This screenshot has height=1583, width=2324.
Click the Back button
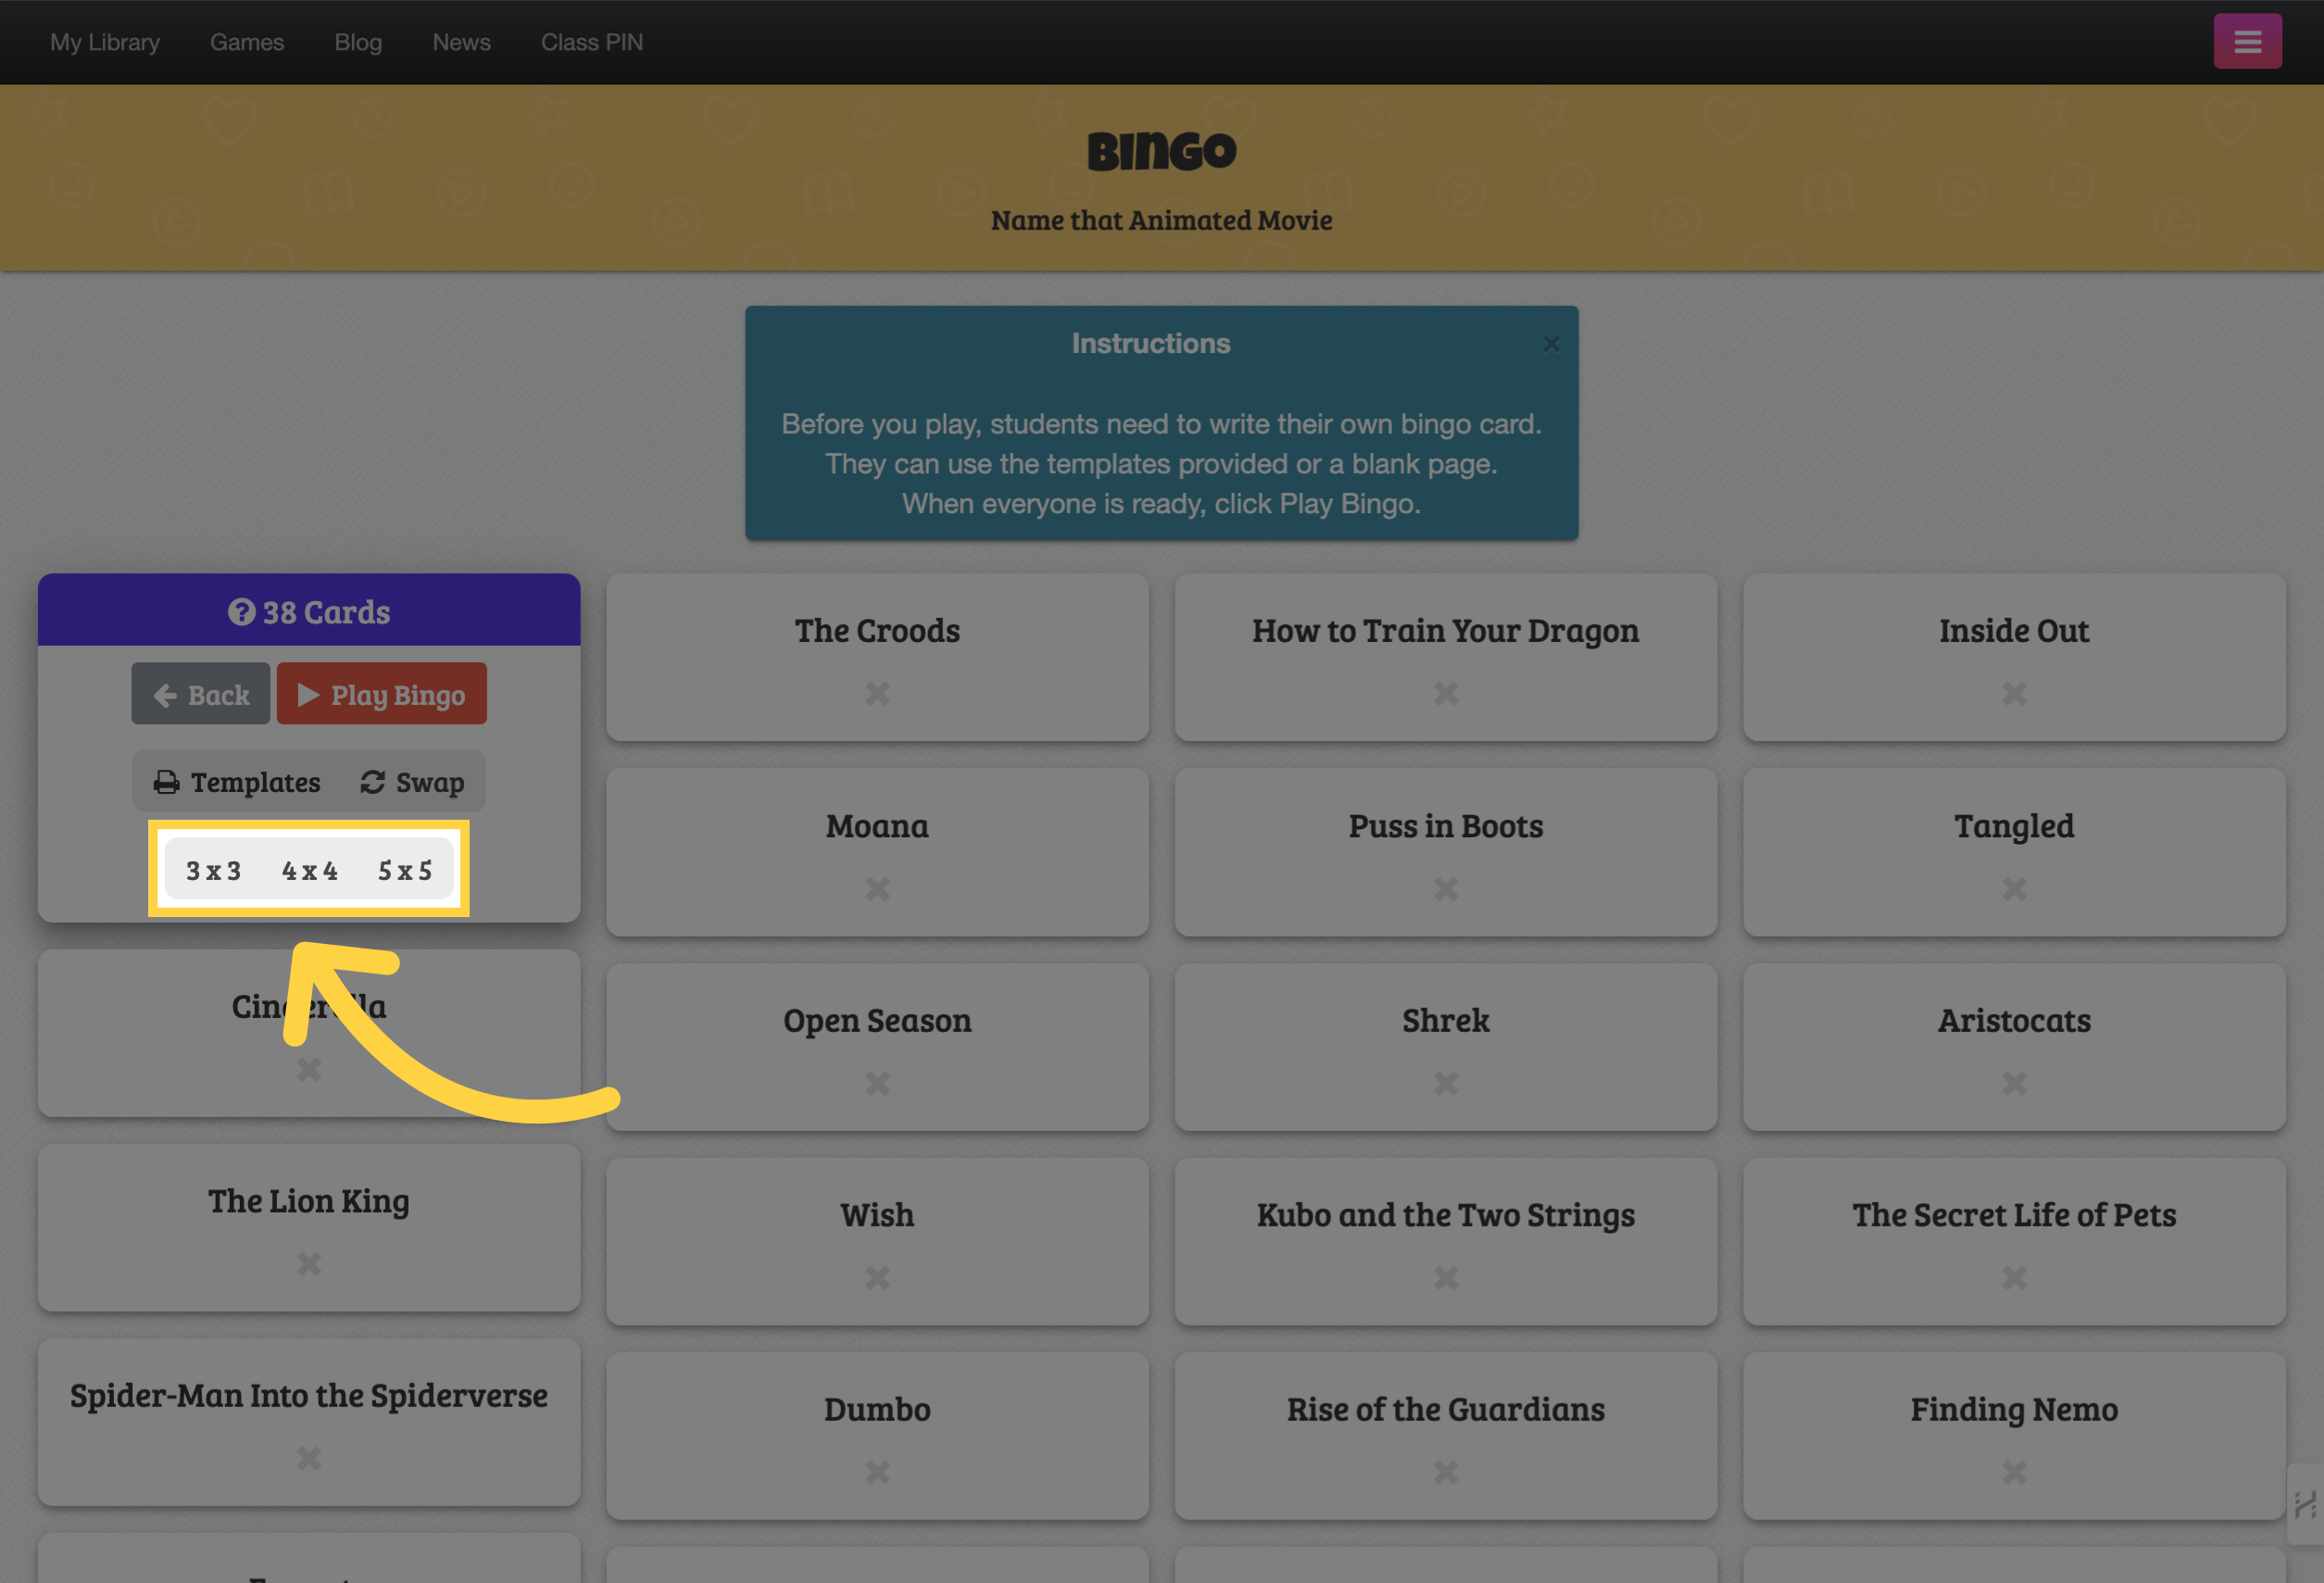point(199,693)
